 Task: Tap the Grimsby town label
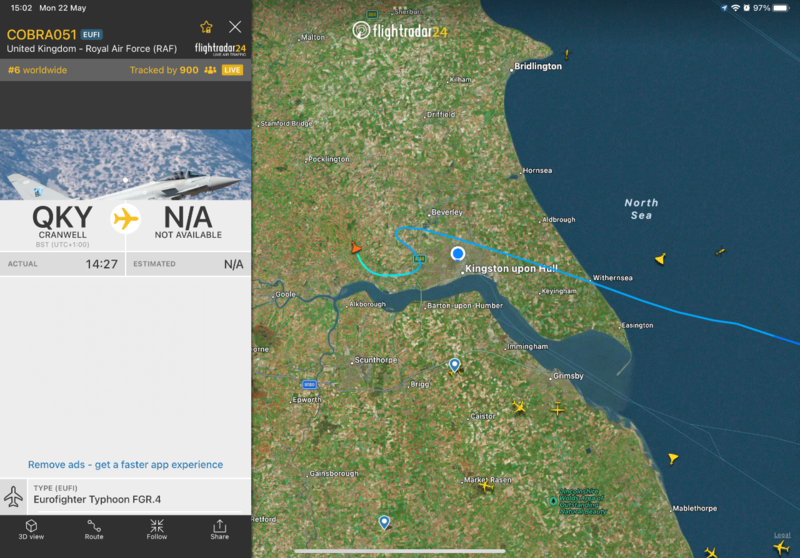click(x=568, y=376)
